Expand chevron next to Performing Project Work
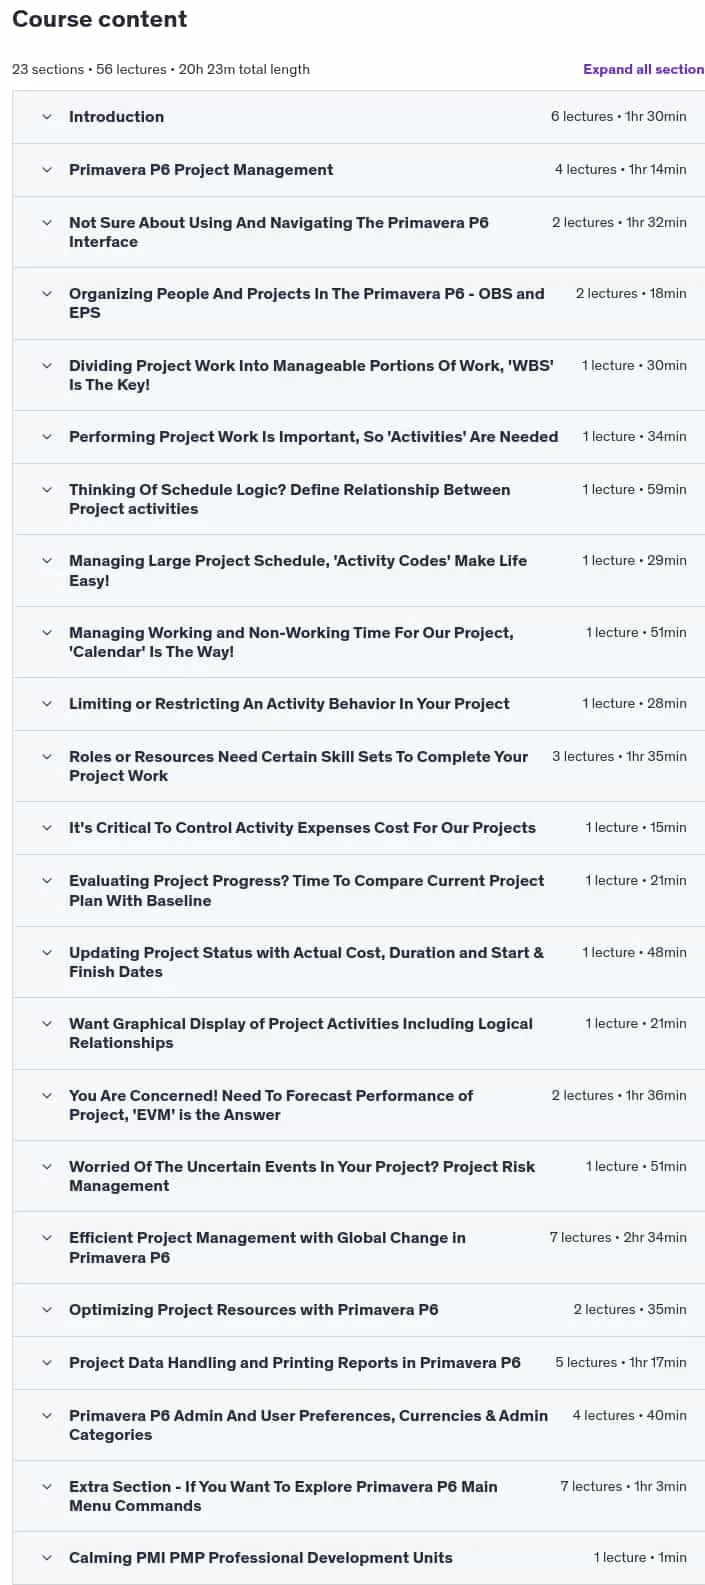The image size is (705, 1585). click(x=46, y=437)
